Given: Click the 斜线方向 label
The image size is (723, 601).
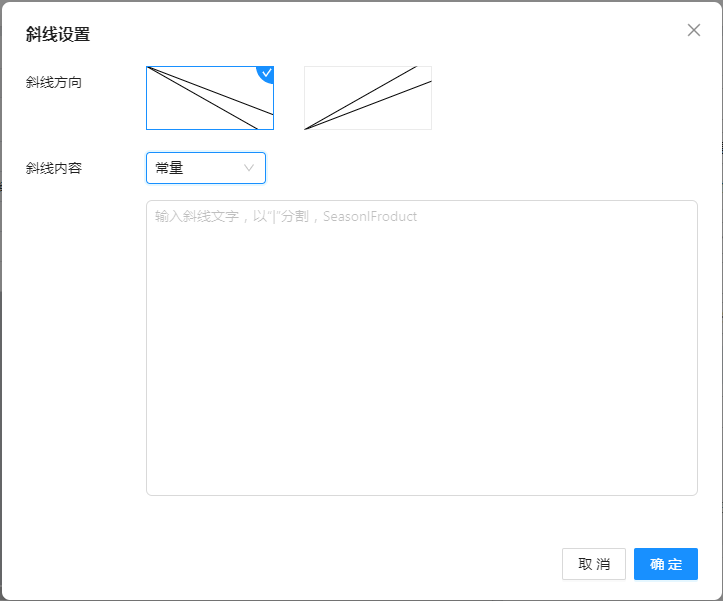Looking at the screenshot, I should click(54, 82).
